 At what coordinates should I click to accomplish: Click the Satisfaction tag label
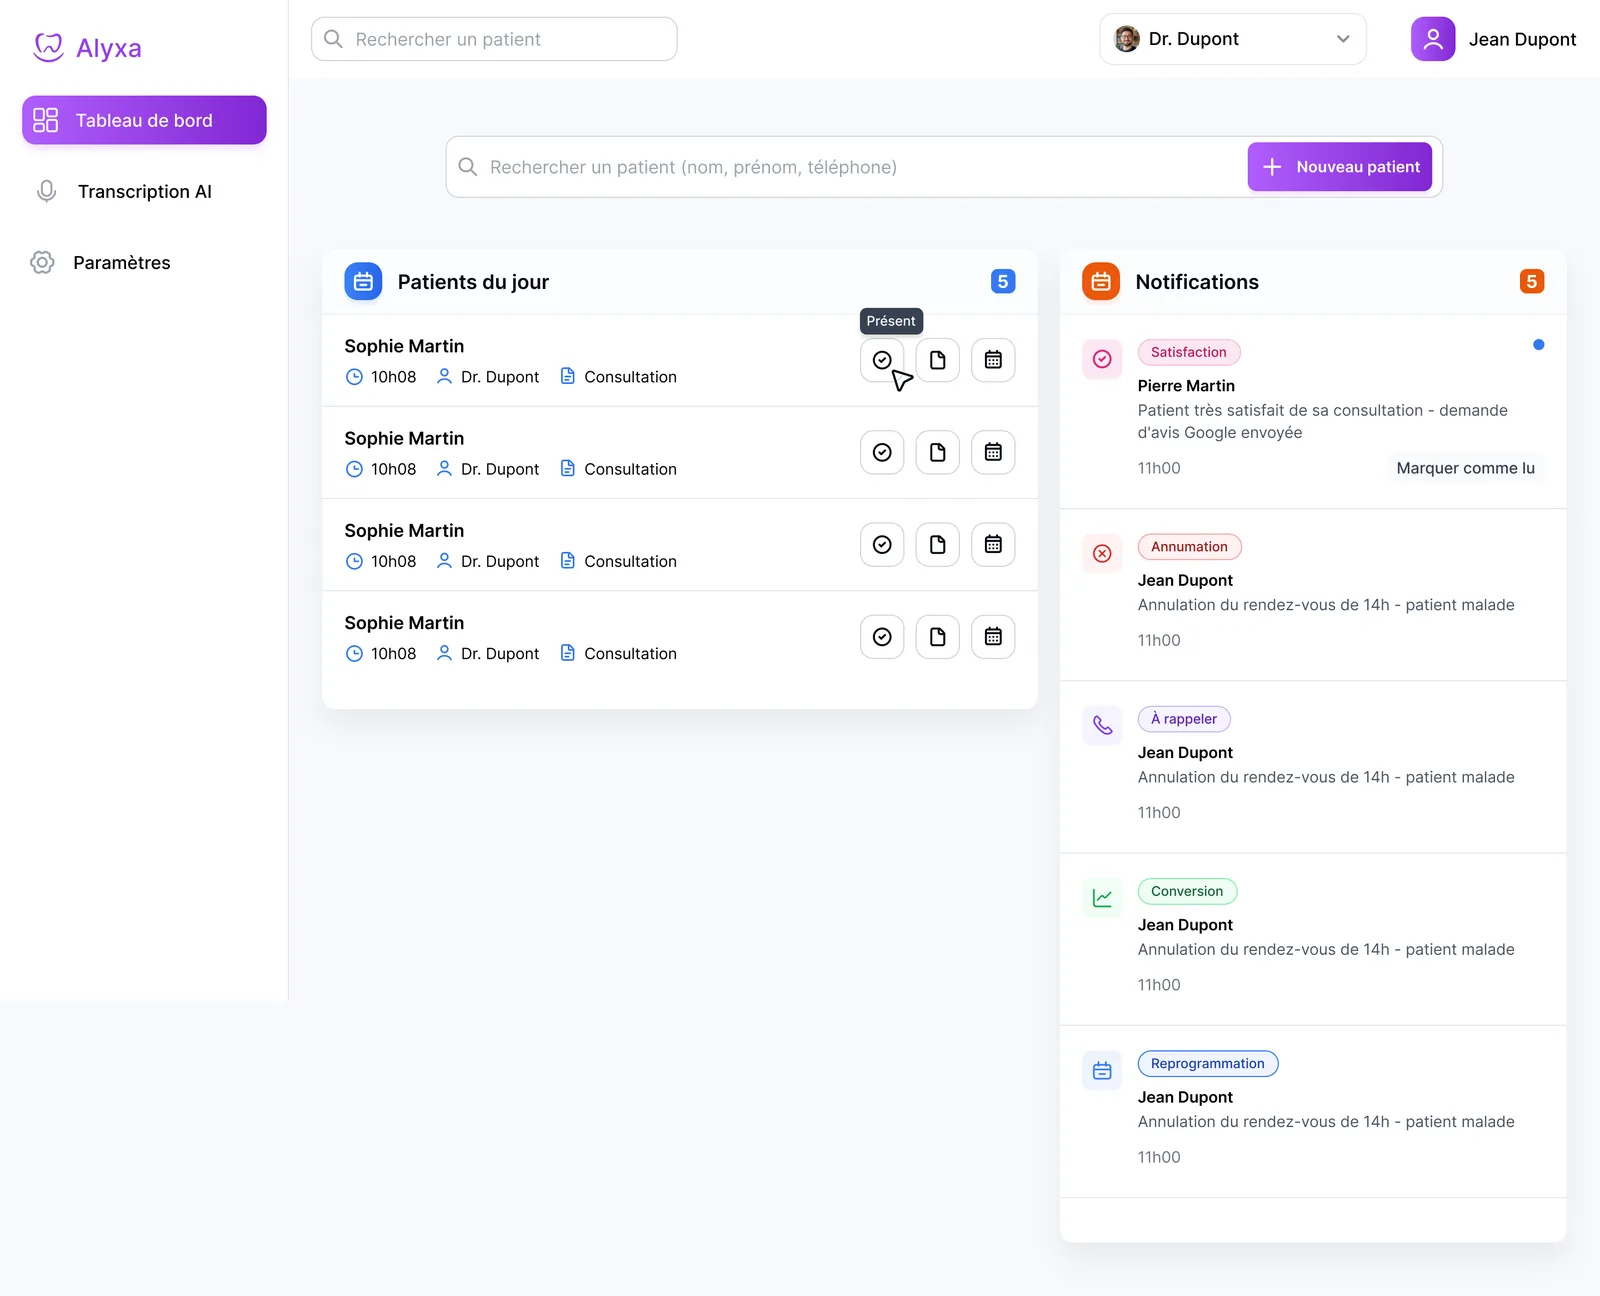[x=1189, y=352]
